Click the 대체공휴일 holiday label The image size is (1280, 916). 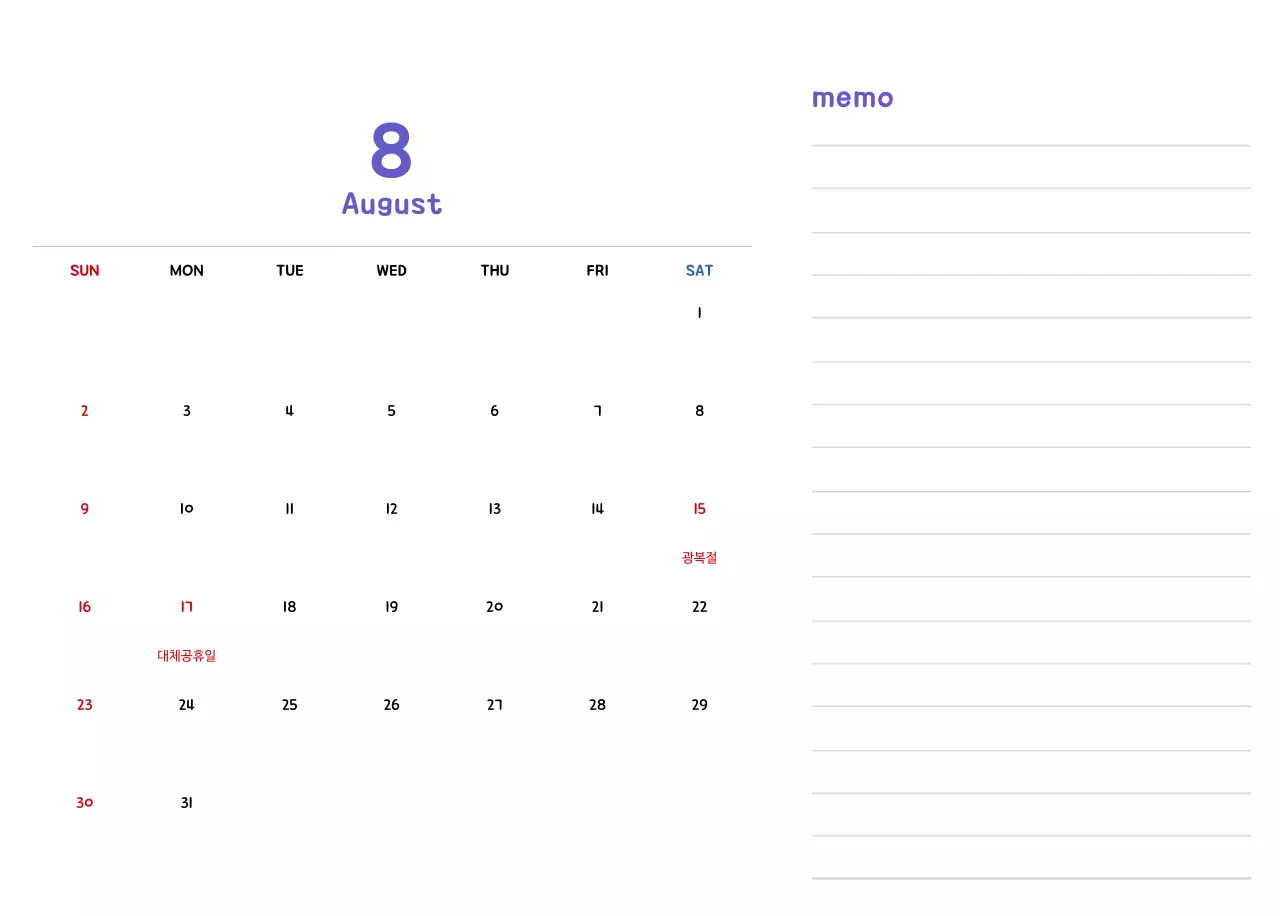click(x=187, y=656)
